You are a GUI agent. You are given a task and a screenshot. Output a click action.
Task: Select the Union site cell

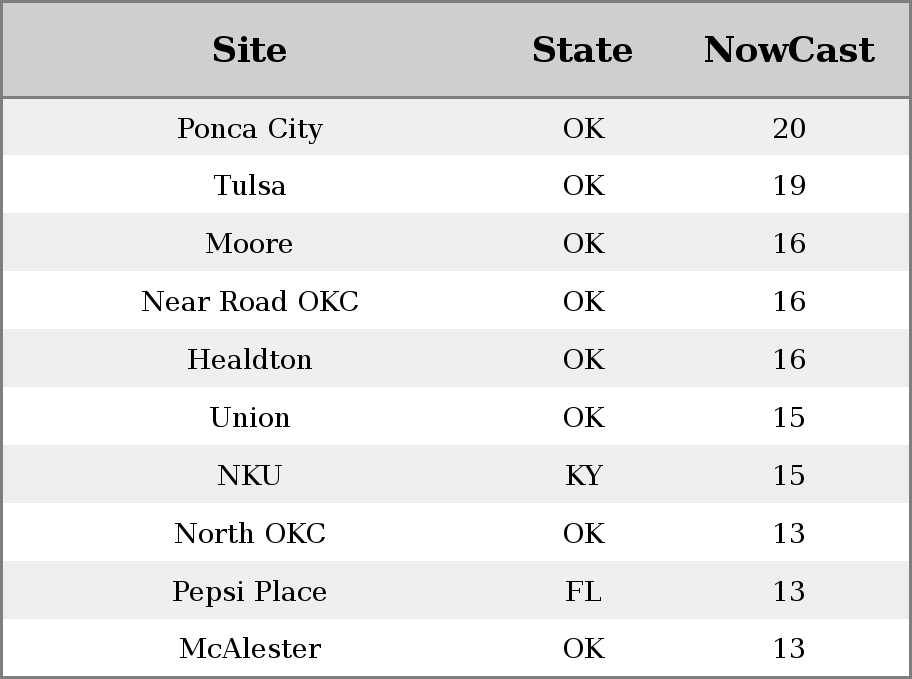click(x=250, y=417)
